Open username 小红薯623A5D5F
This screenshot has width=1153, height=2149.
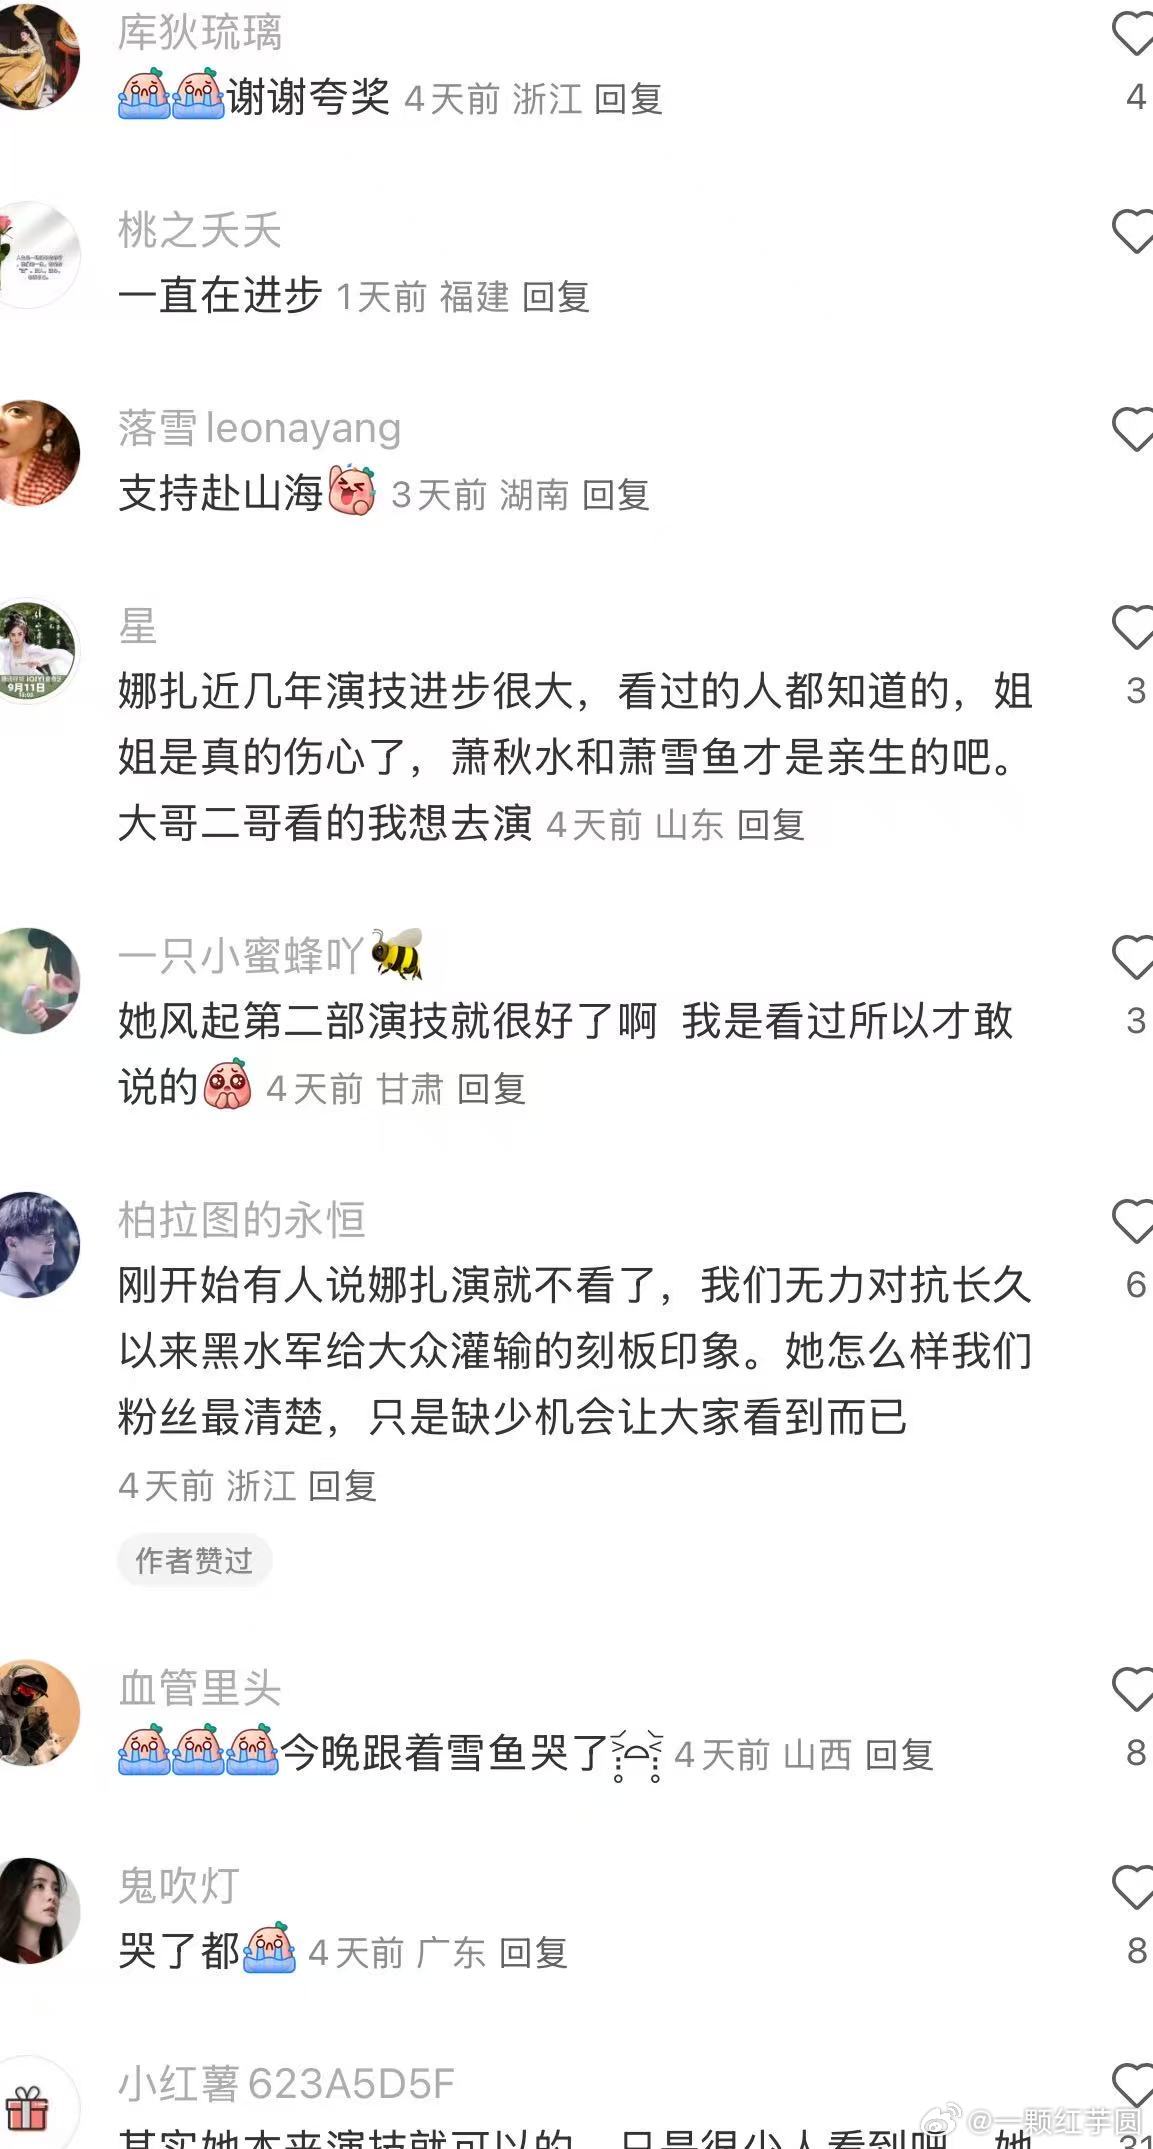pyautogui.click(x=286, y=2084)
